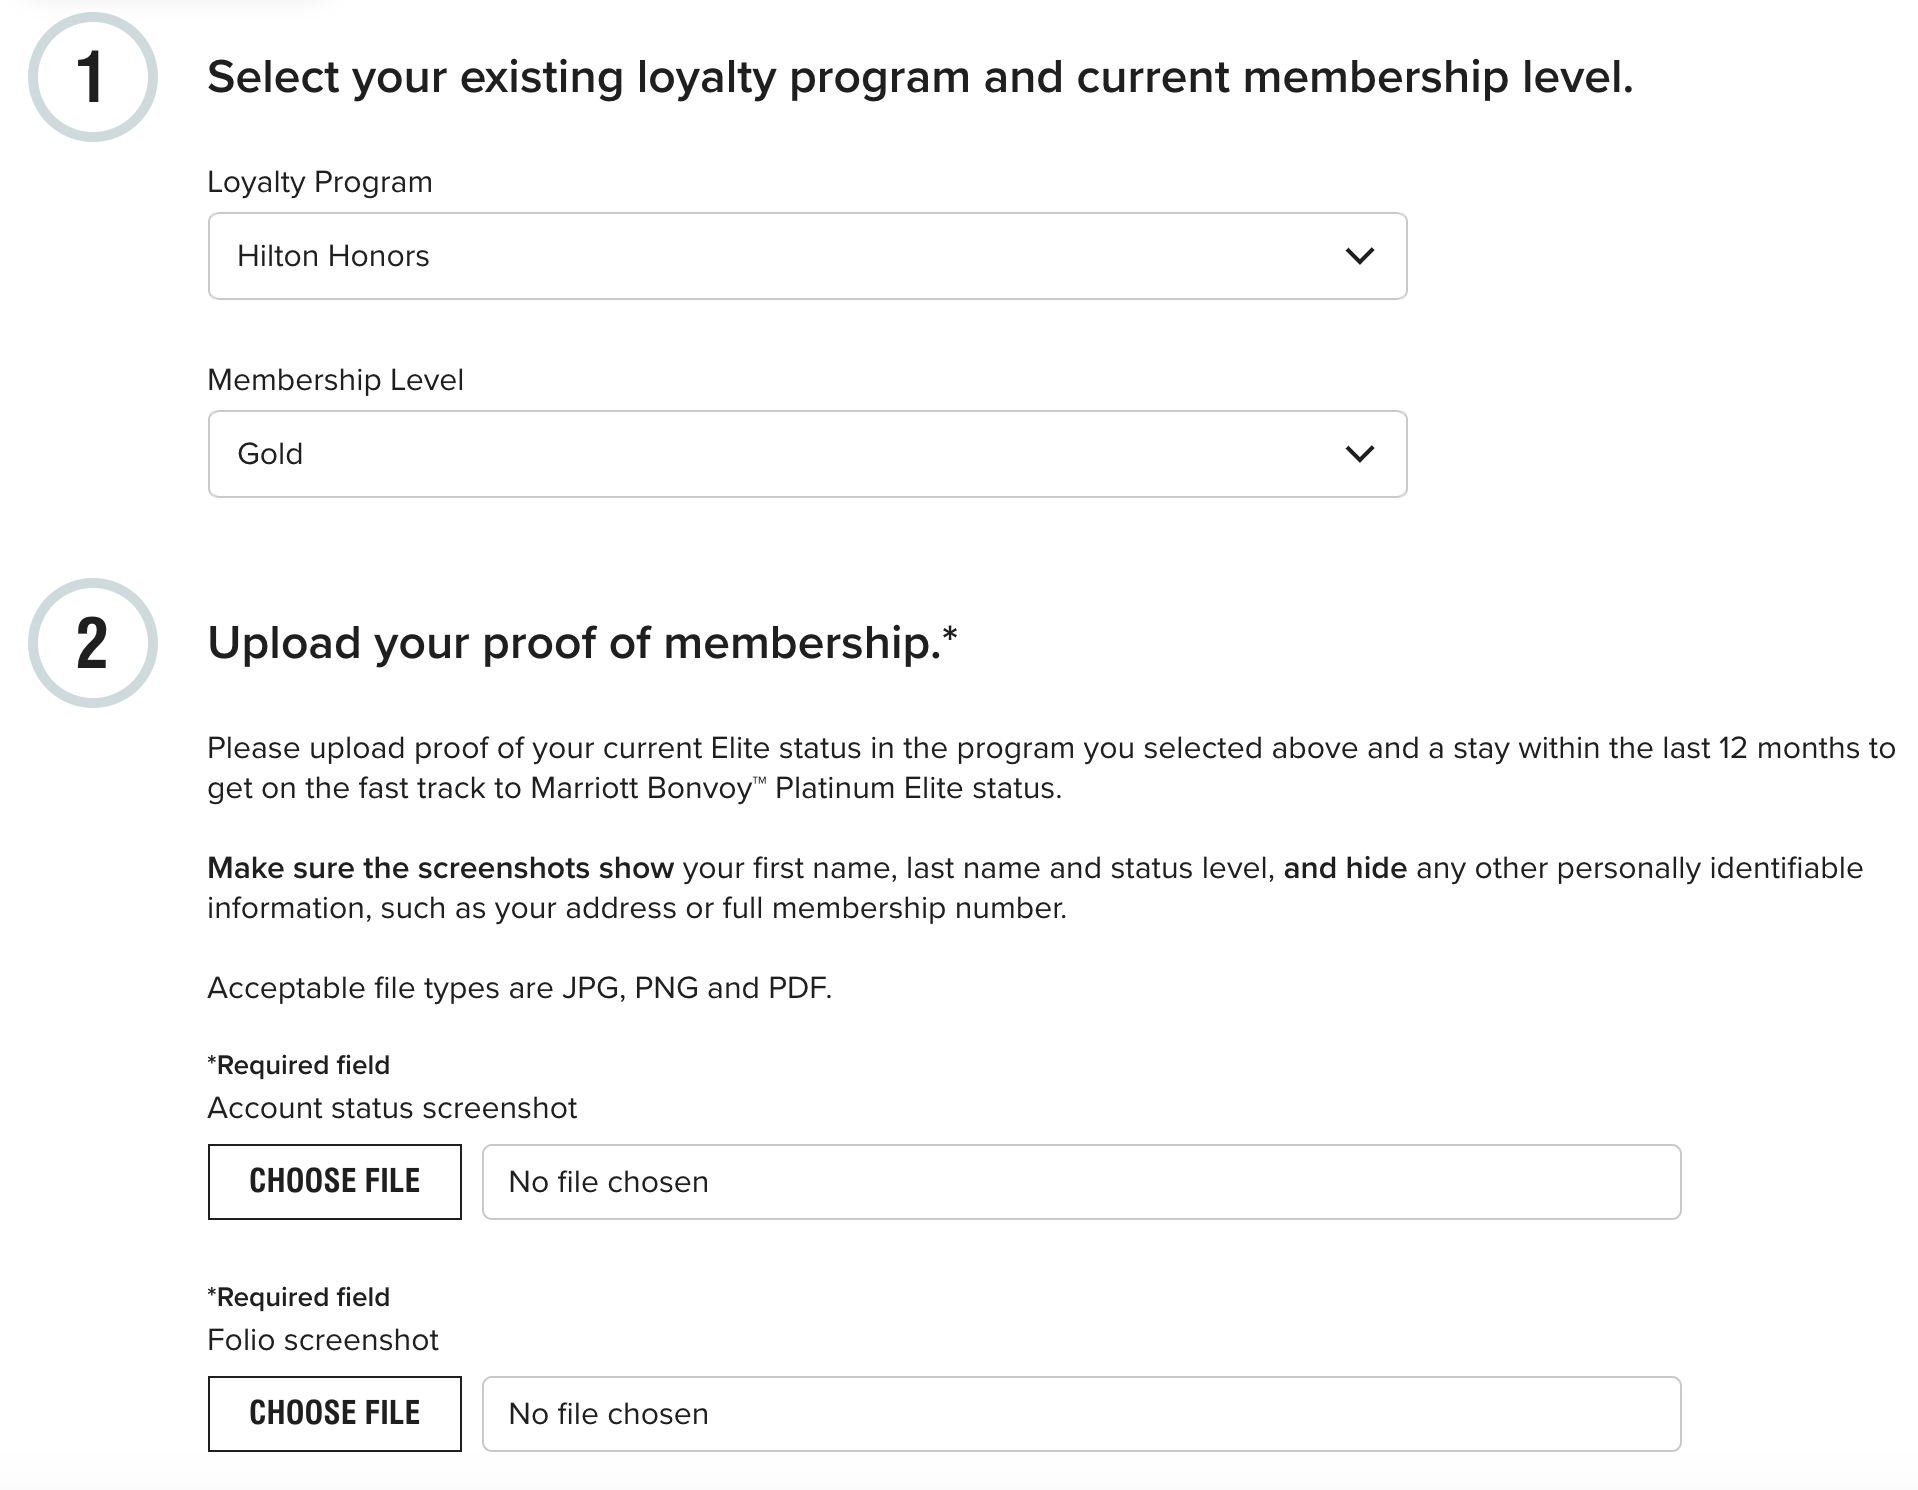Click Choose File for Folio screenshot

[x=334, y=1414]
